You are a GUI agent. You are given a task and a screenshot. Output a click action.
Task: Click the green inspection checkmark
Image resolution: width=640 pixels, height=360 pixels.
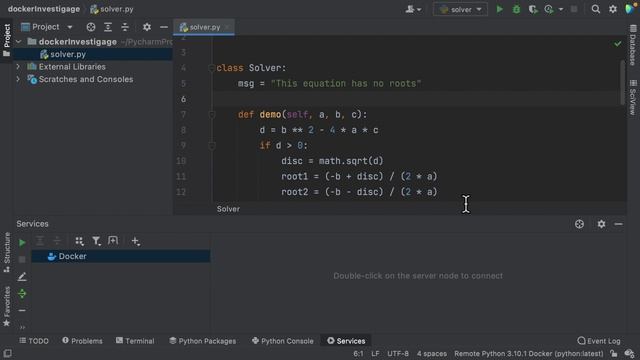point(618,43)
